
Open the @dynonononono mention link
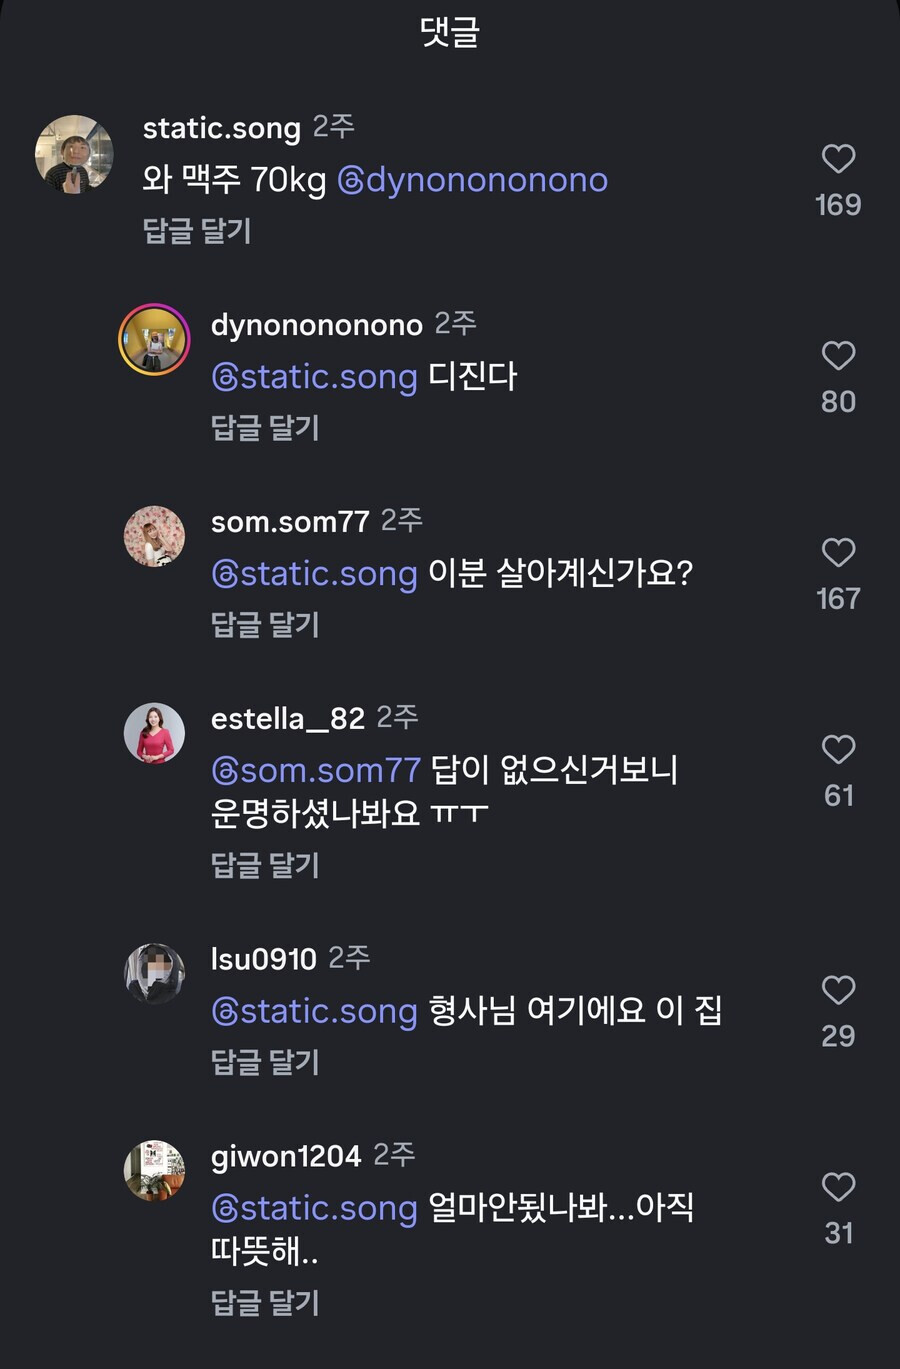(473, 180)
